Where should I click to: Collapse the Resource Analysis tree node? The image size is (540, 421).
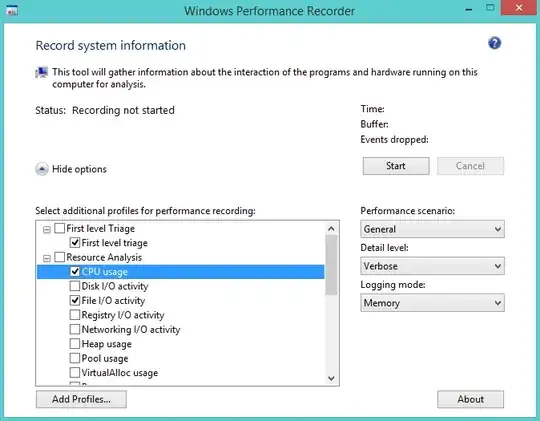47,258
